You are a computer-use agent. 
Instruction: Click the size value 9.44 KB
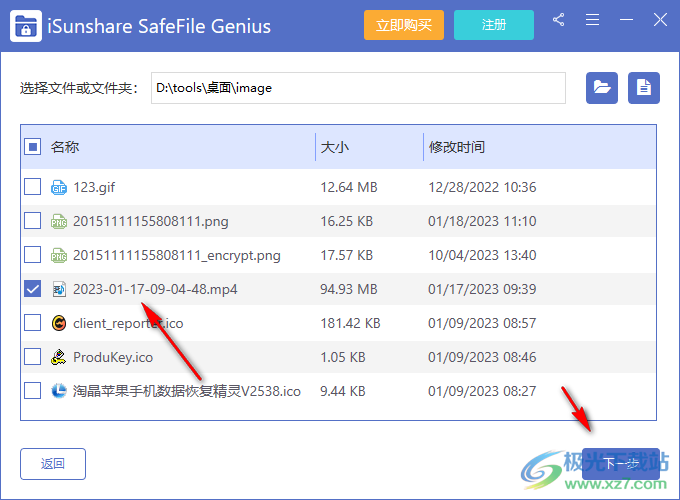click(343, 391)
